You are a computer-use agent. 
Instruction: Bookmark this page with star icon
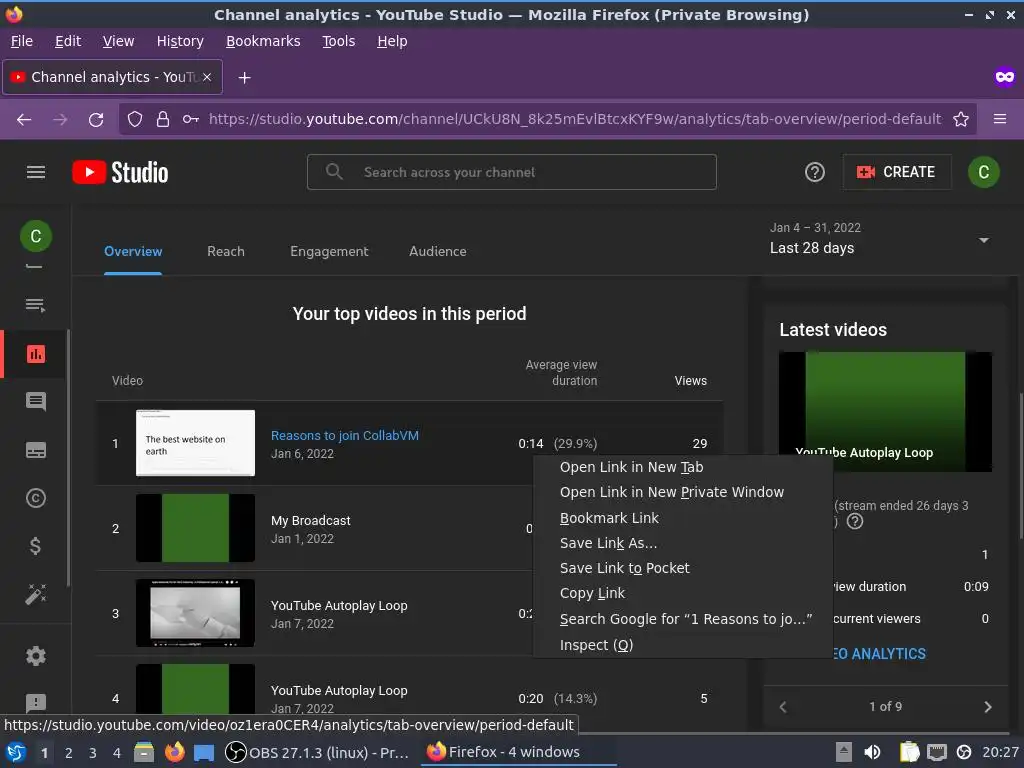pos(961,119)
